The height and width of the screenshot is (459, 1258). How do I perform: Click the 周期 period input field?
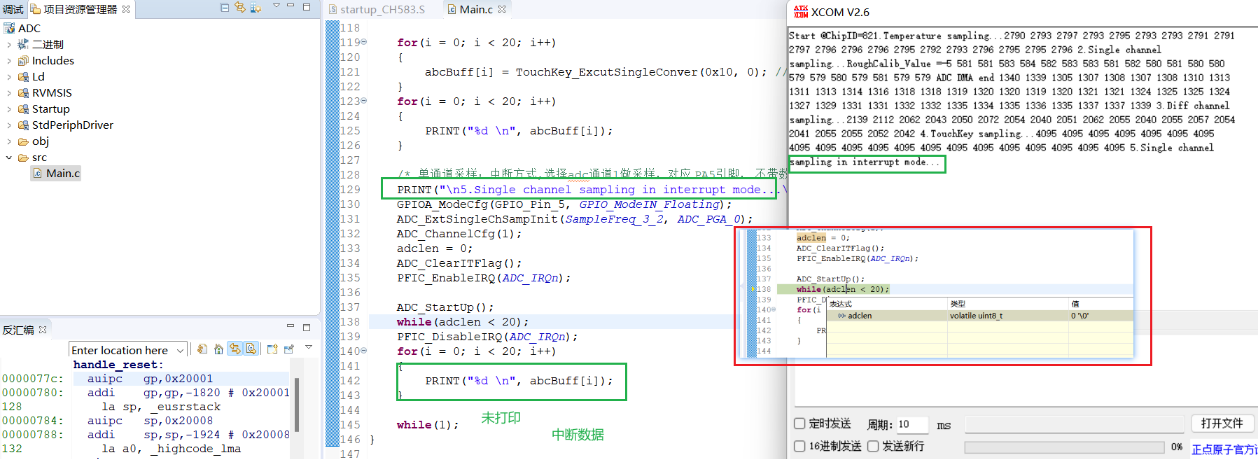(x=913, y=425)
